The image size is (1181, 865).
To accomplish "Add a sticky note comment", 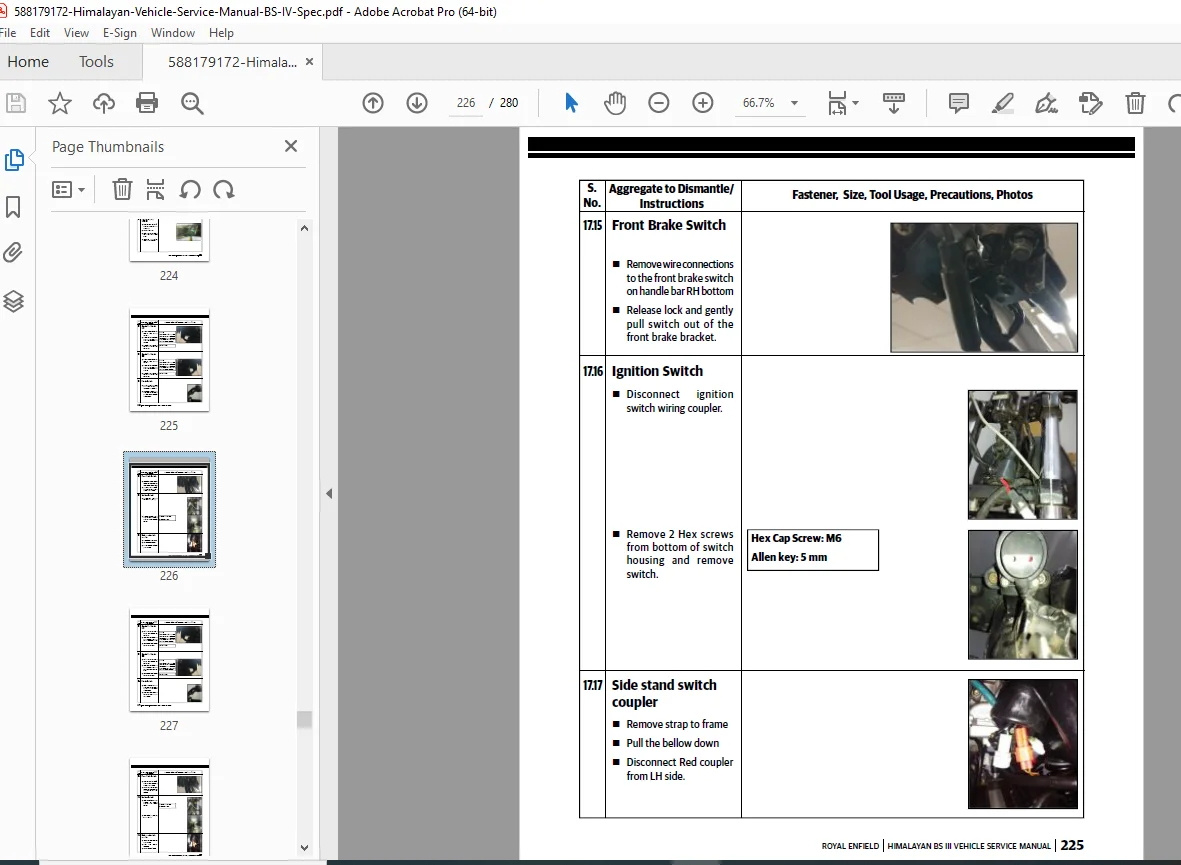I will coord(959,103).
